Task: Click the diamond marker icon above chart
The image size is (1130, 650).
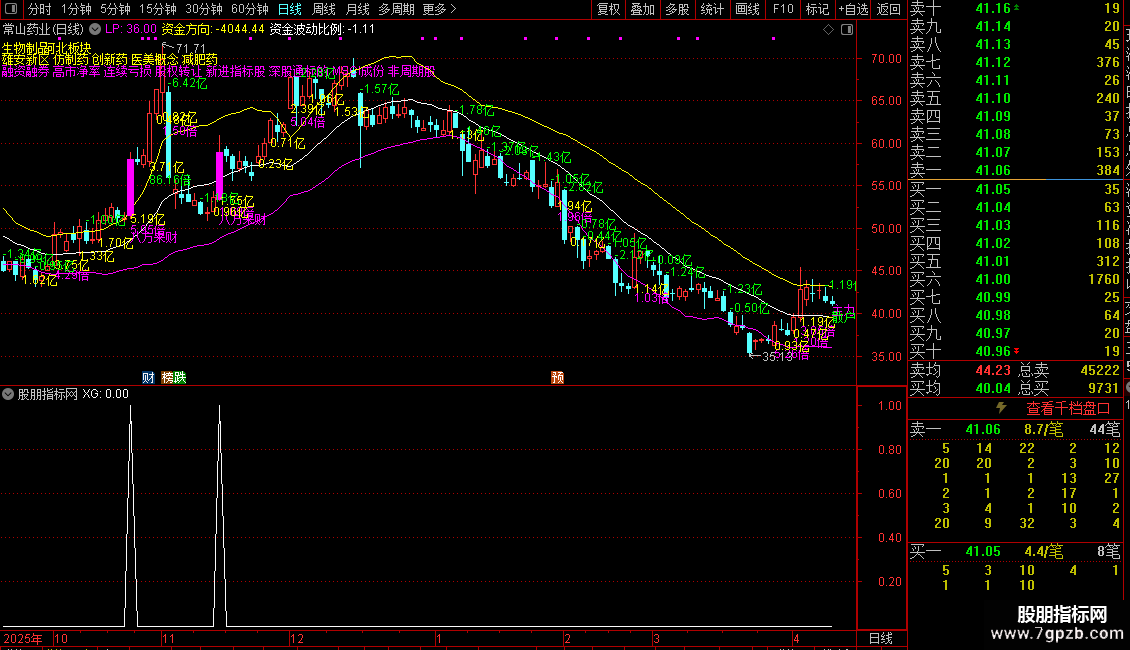Action: (x=829, y=30)
